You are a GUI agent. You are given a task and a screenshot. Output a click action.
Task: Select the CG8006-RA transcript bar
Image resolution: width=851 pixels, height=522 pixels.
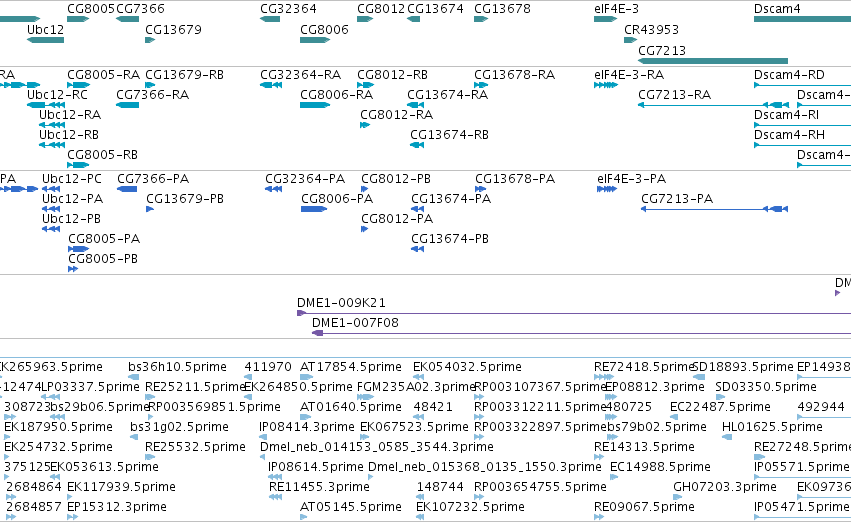[315, 105]
